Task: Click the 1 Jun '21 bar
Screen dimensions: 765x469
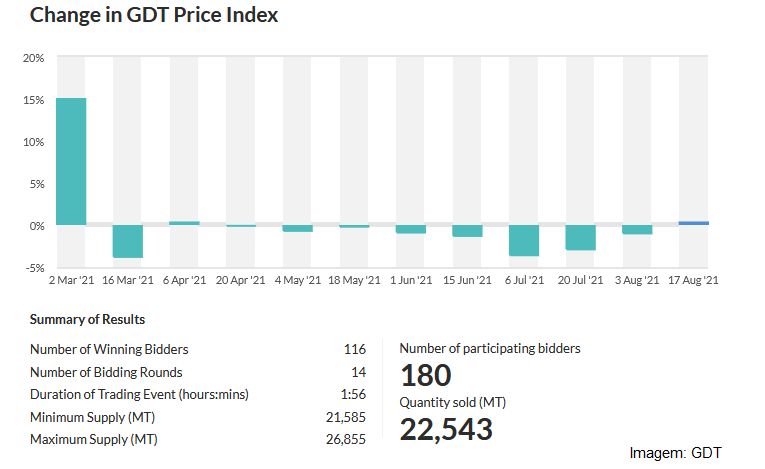Action: click(411, 229)
